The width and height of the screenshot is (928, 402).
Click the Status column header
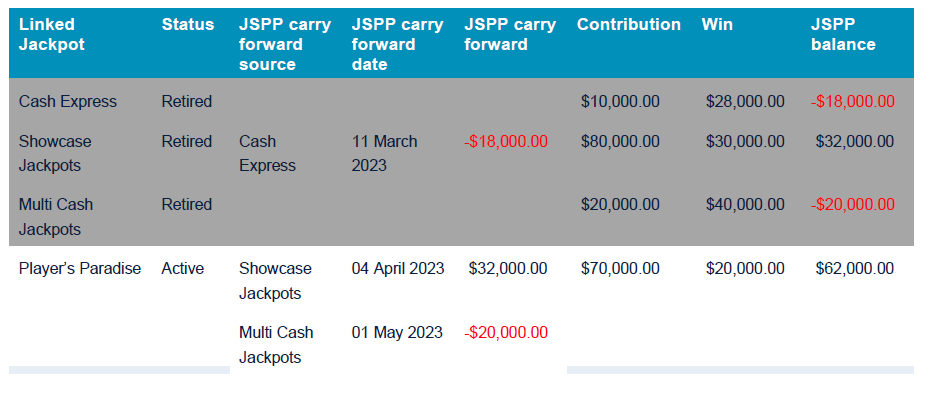pos(187,24)
